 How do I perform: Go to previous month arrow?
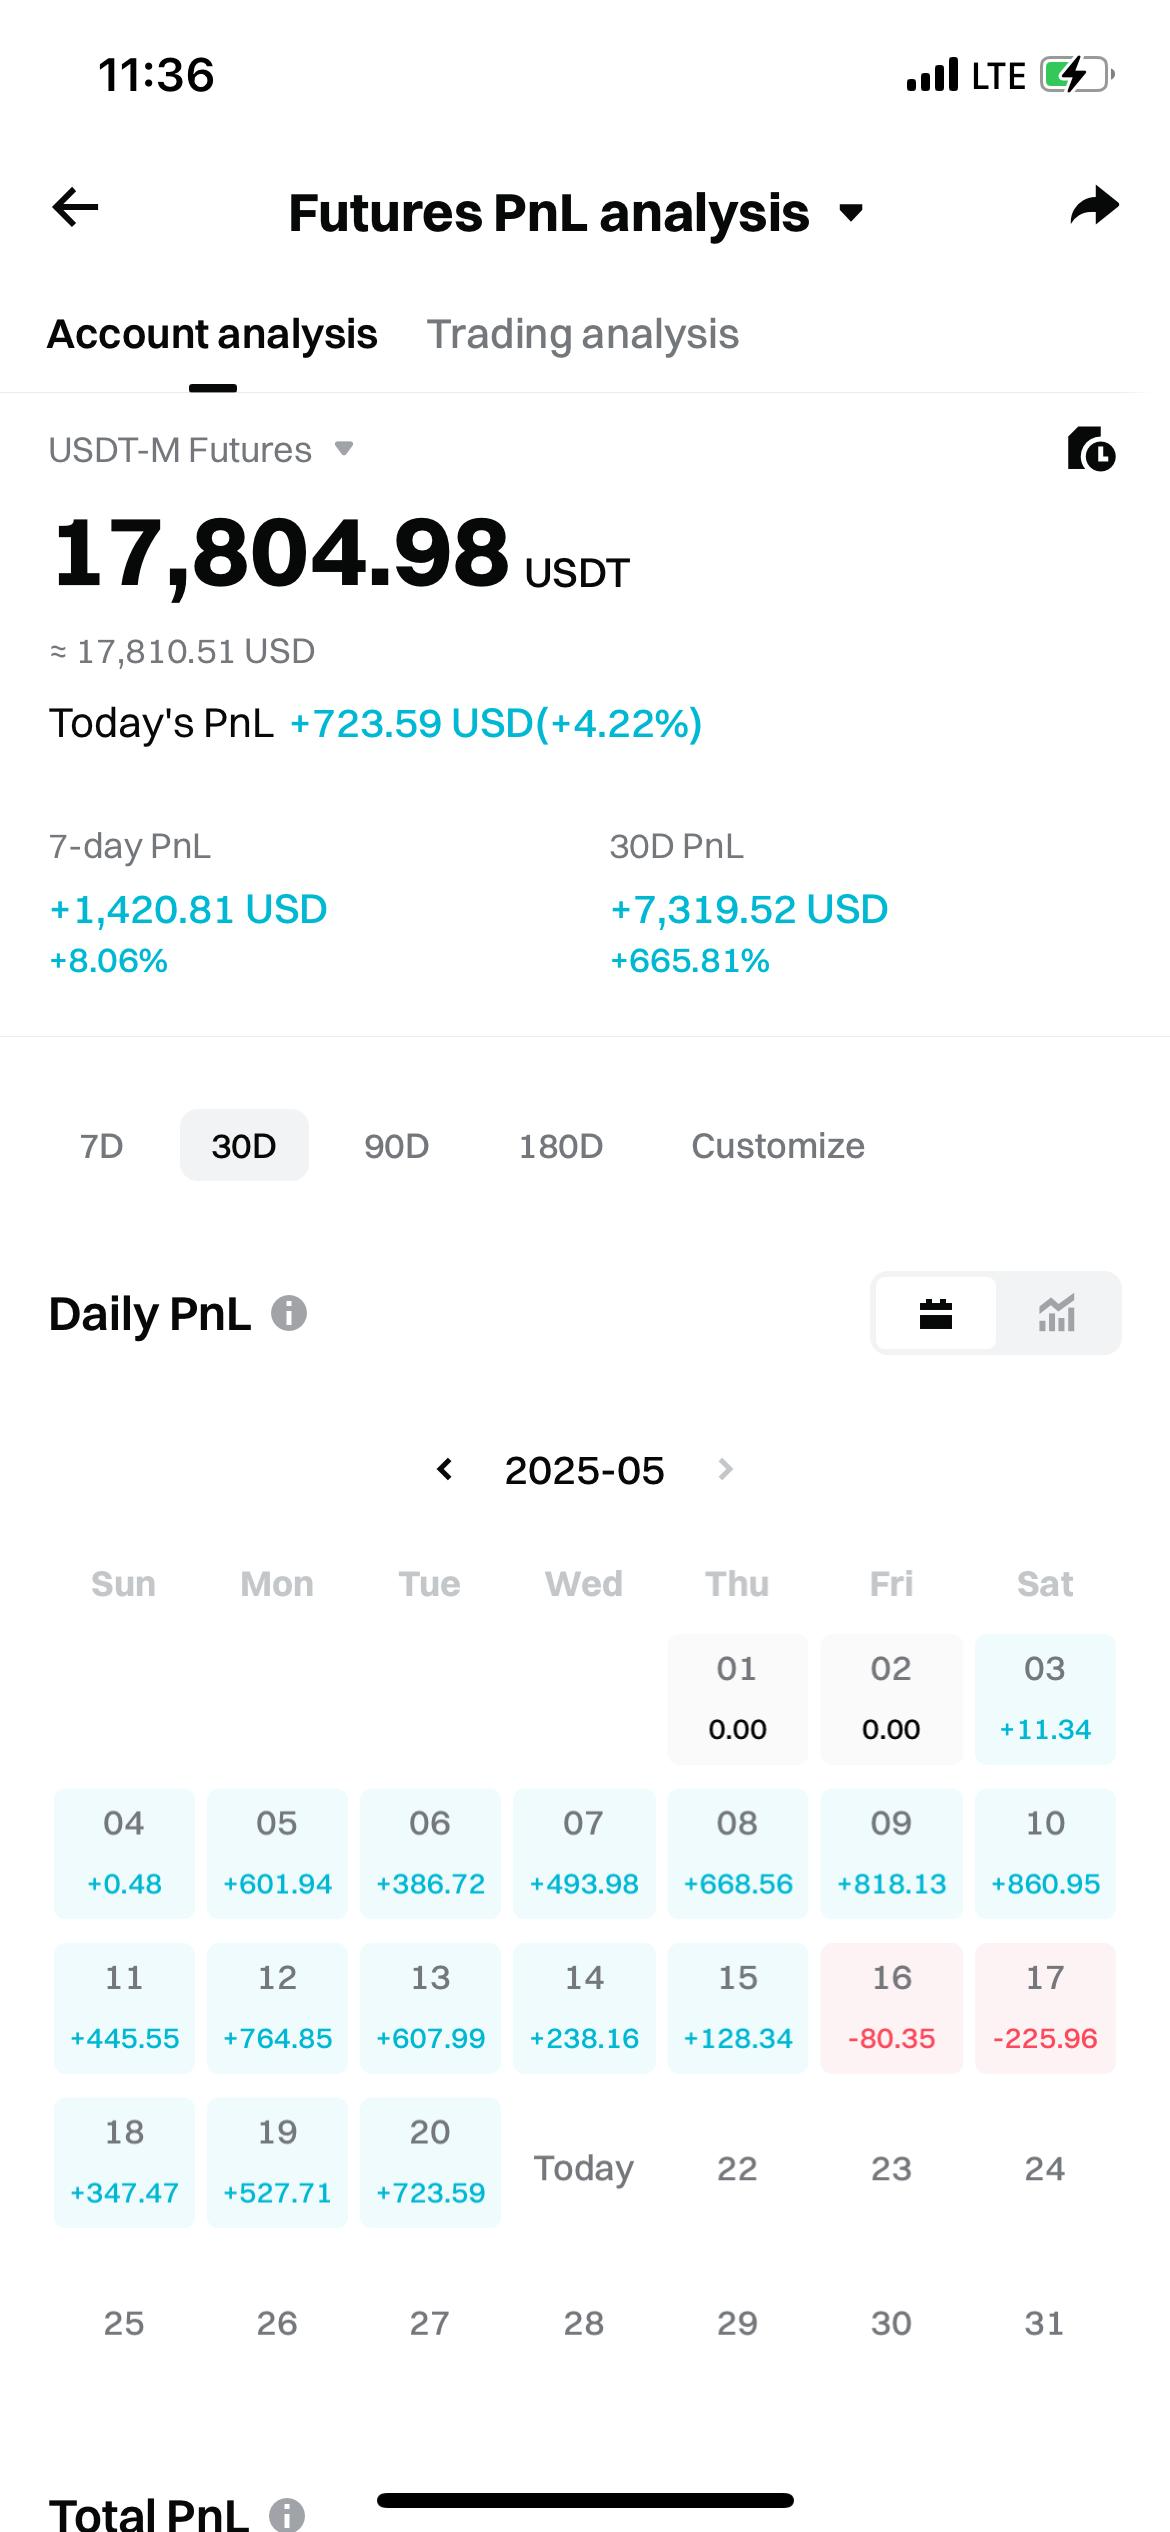445,1469
